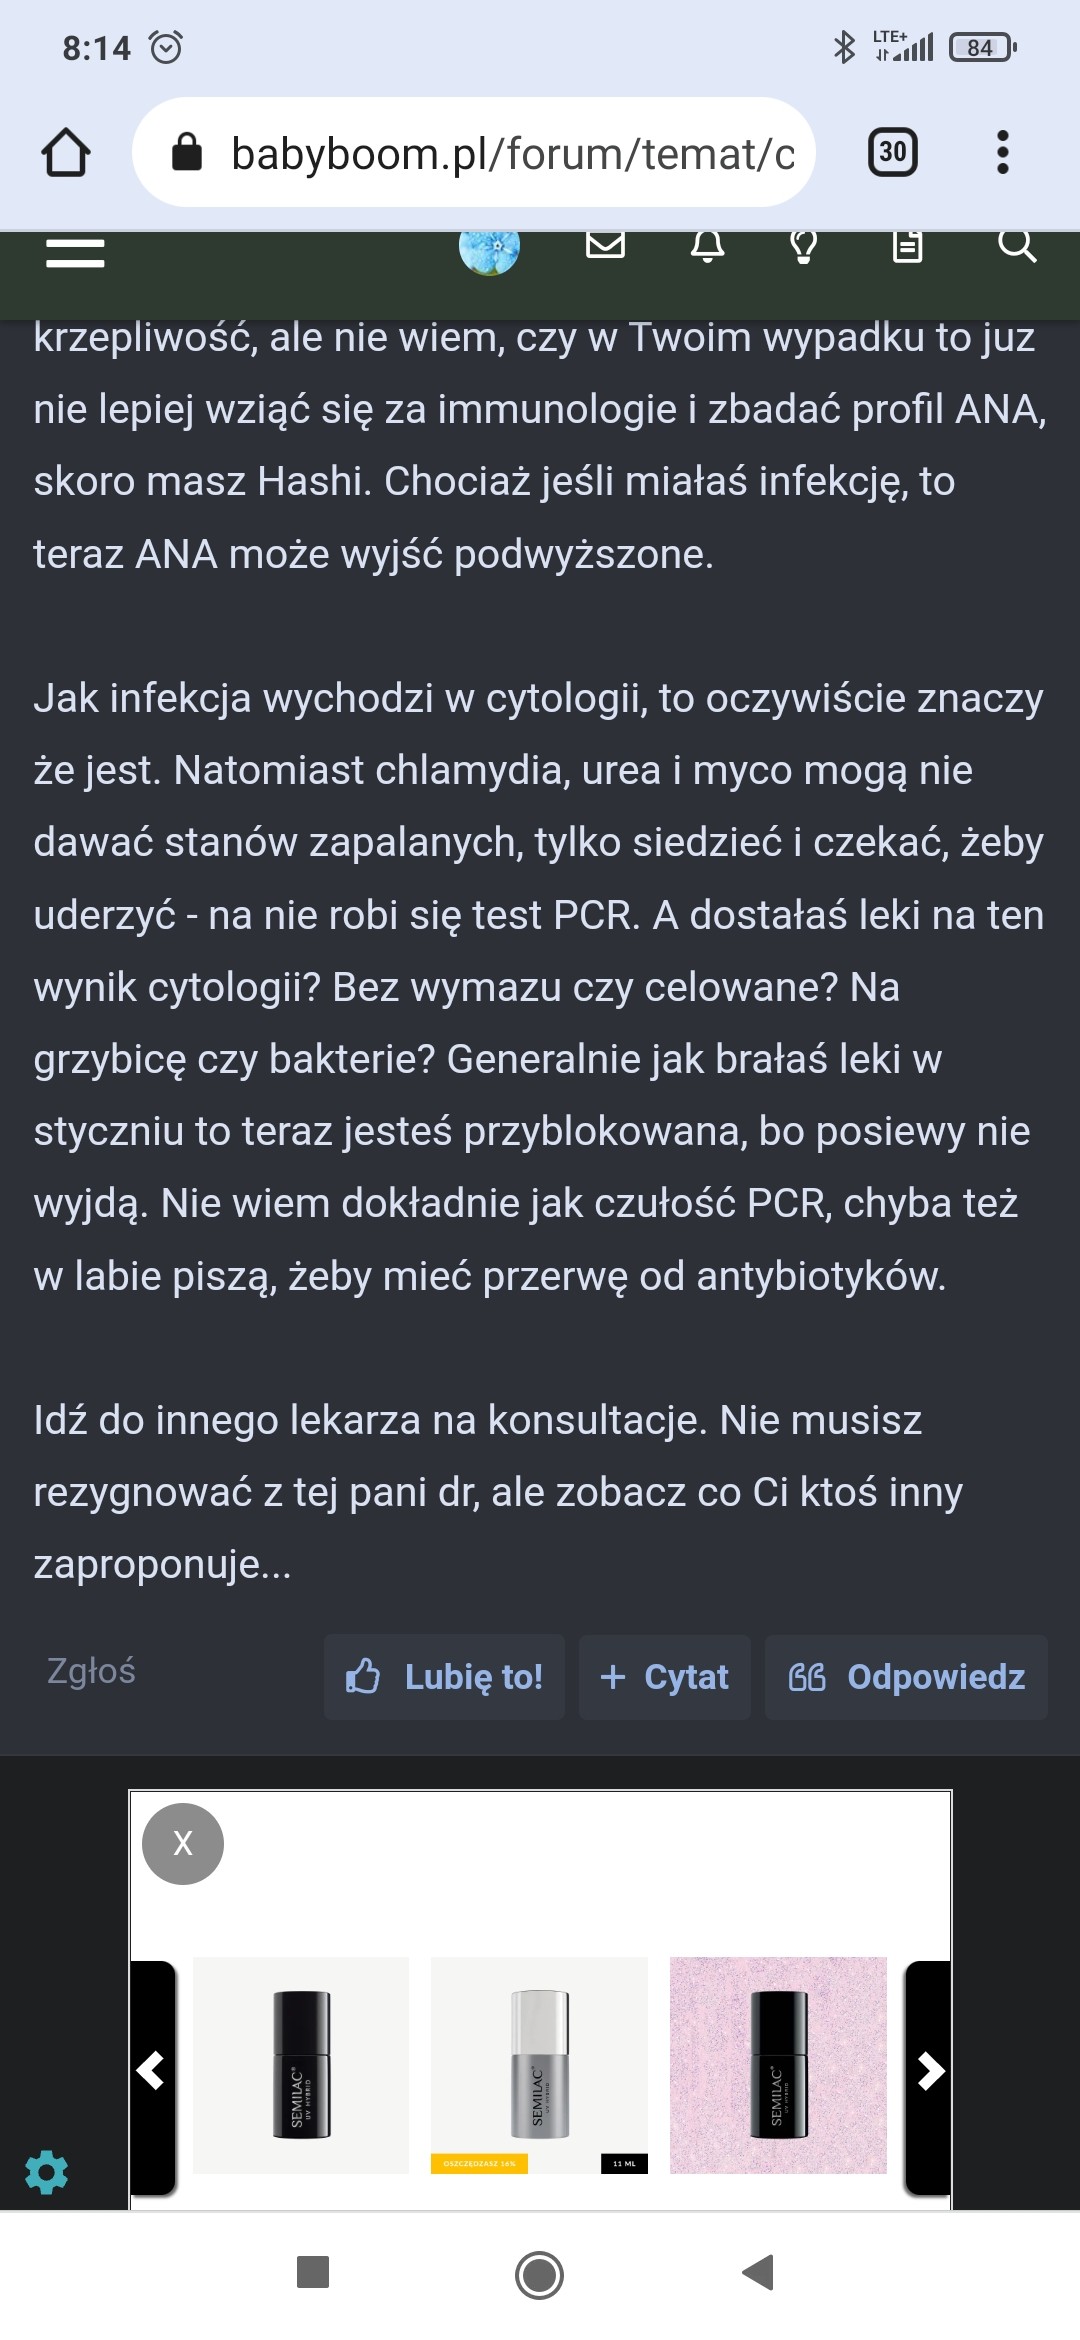This screenshot has height=2340, width=1080.
Task: Open the forum hamburger menu
Action: coord(75,253)
